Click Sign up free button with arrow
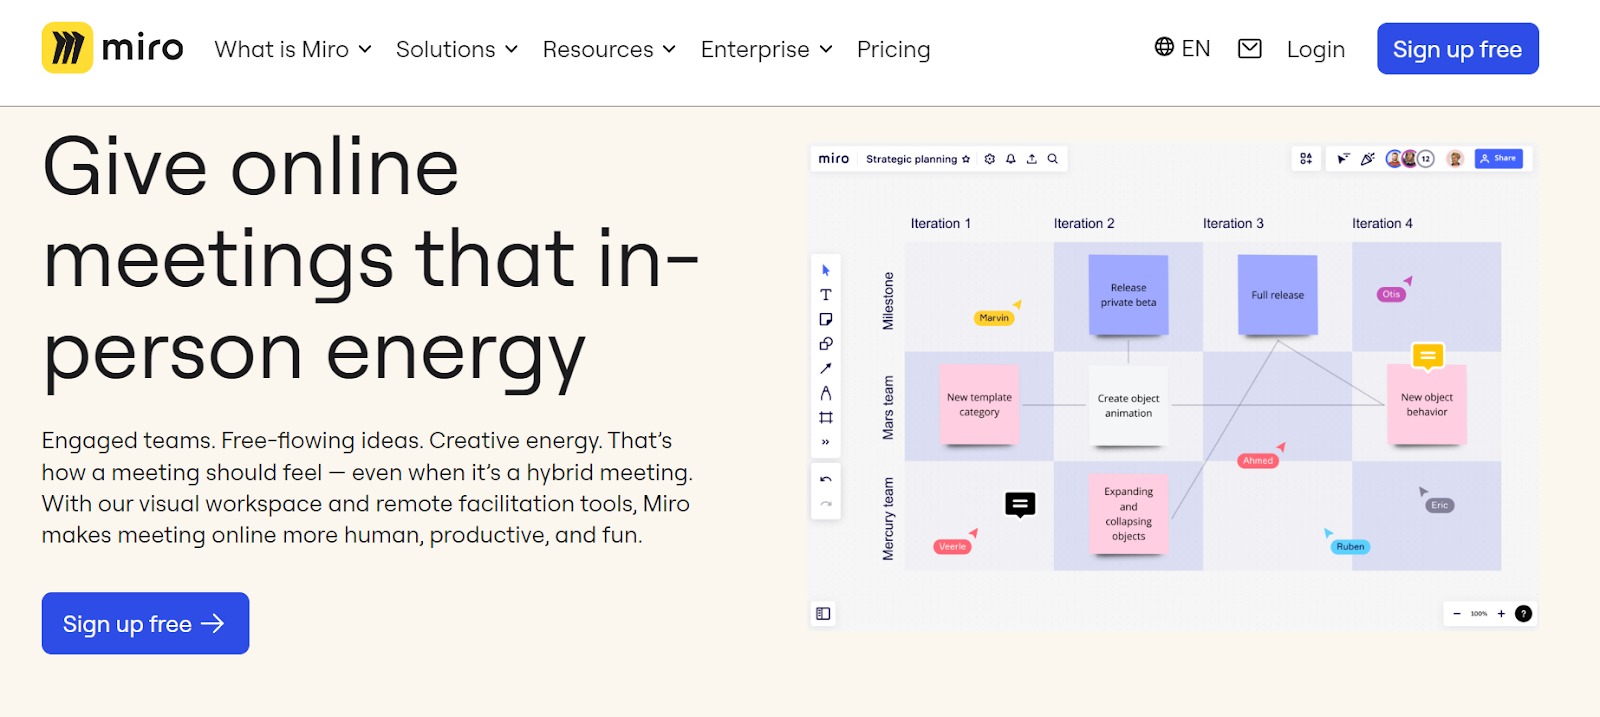Screen dimensions: 1600x717 click(145, 624)
